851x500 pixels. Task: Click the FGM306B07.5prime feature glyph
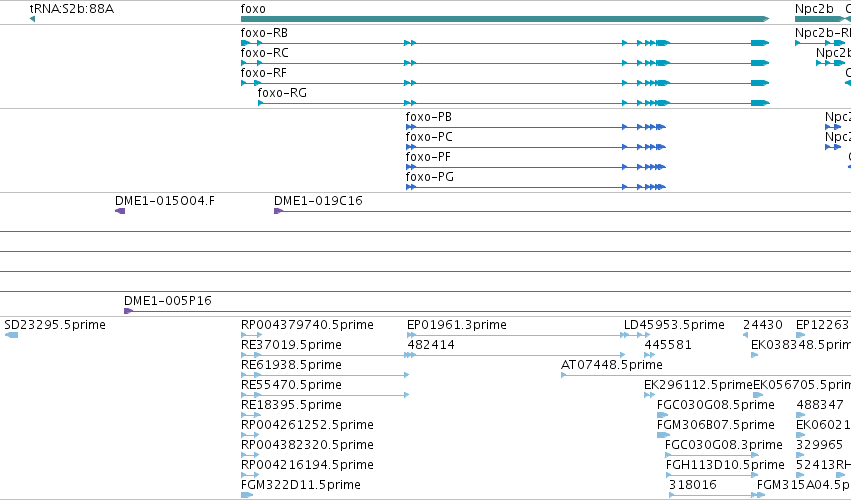(x=663, y=435)
